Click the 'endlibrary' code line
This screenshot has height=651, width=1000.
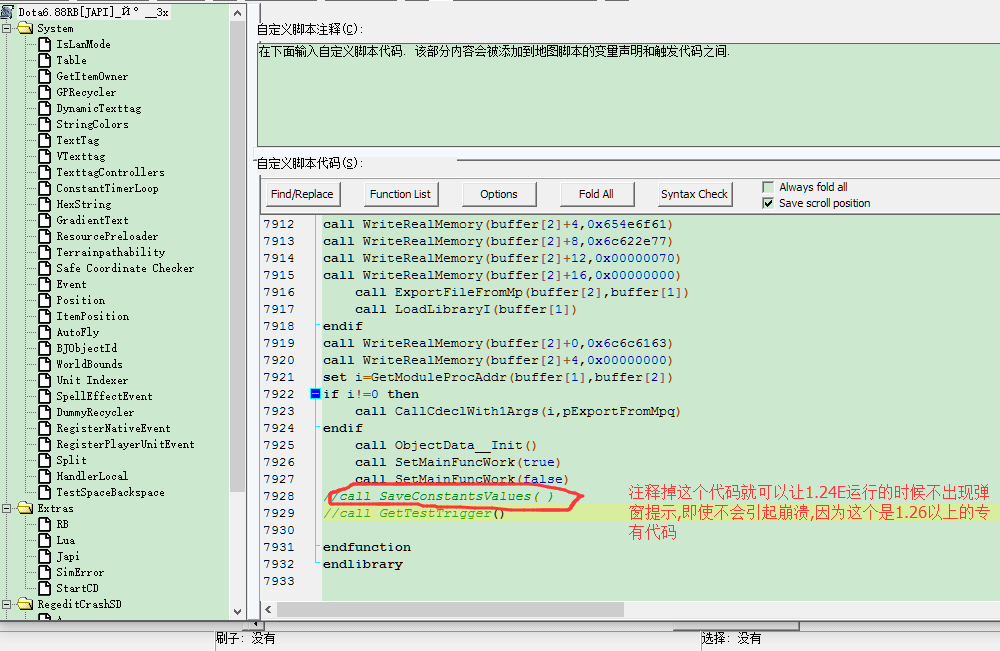(x=363, y=564)
